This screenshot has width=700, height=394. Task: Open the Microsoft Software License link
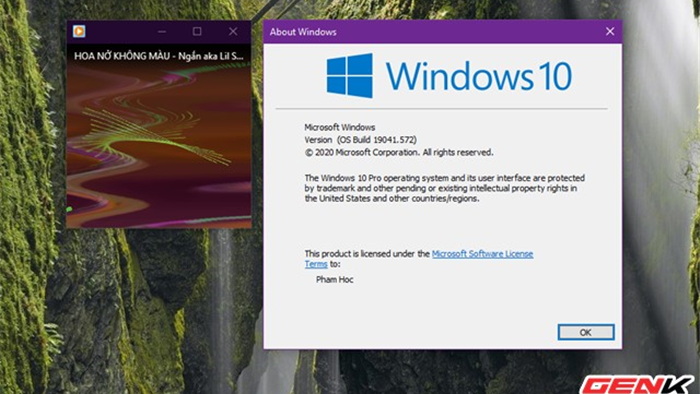pos(482,254)
